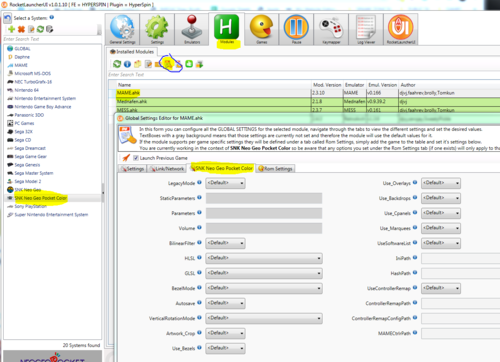This screenshot has width=500, height=362.
Task: Click the UseSoftwareList help icon
Action: (x=415, y=242)
